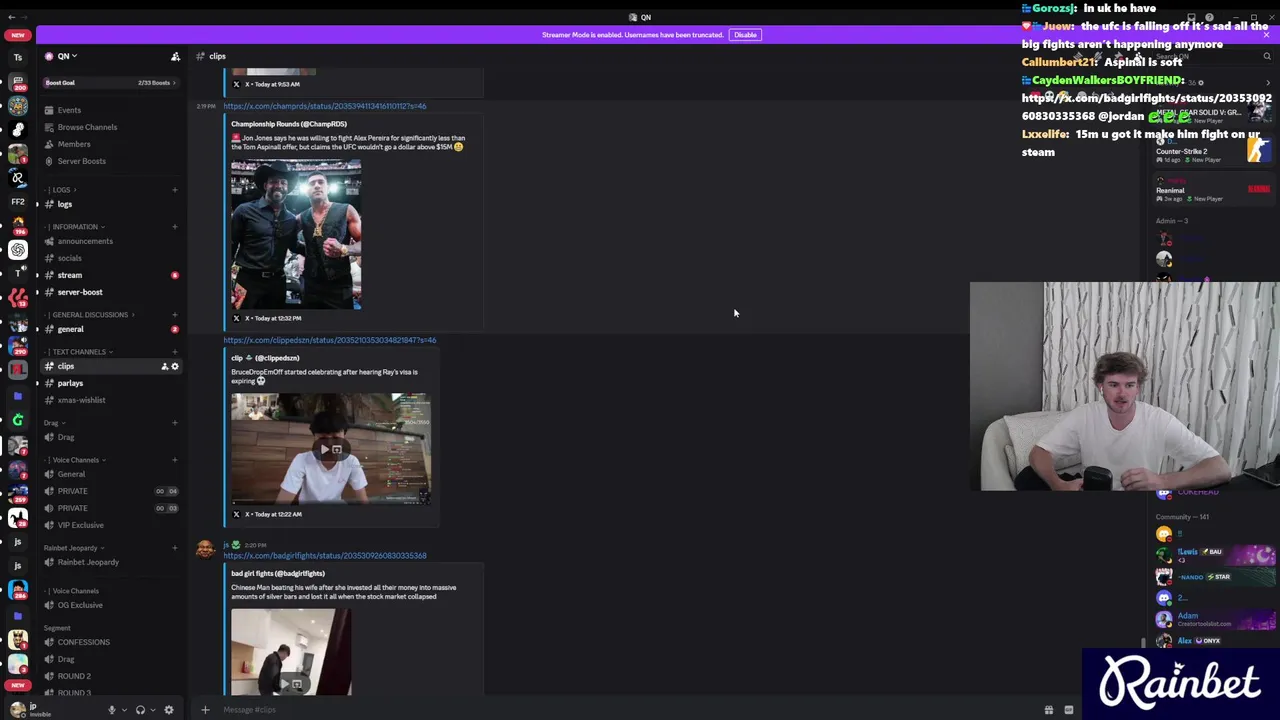Open the champrds x.com status link

click(x=325, y=106)
